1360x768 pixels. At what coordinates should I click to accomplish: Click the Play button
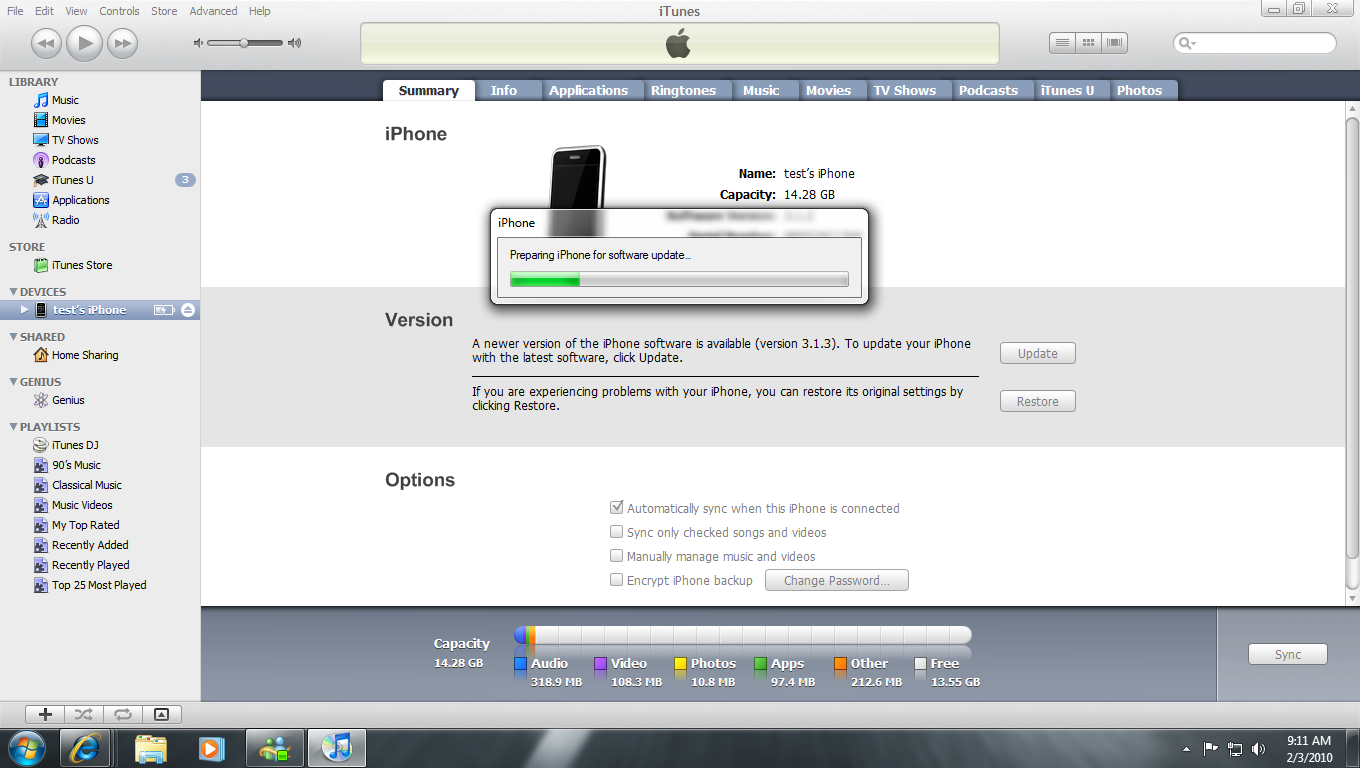point(84,42)
